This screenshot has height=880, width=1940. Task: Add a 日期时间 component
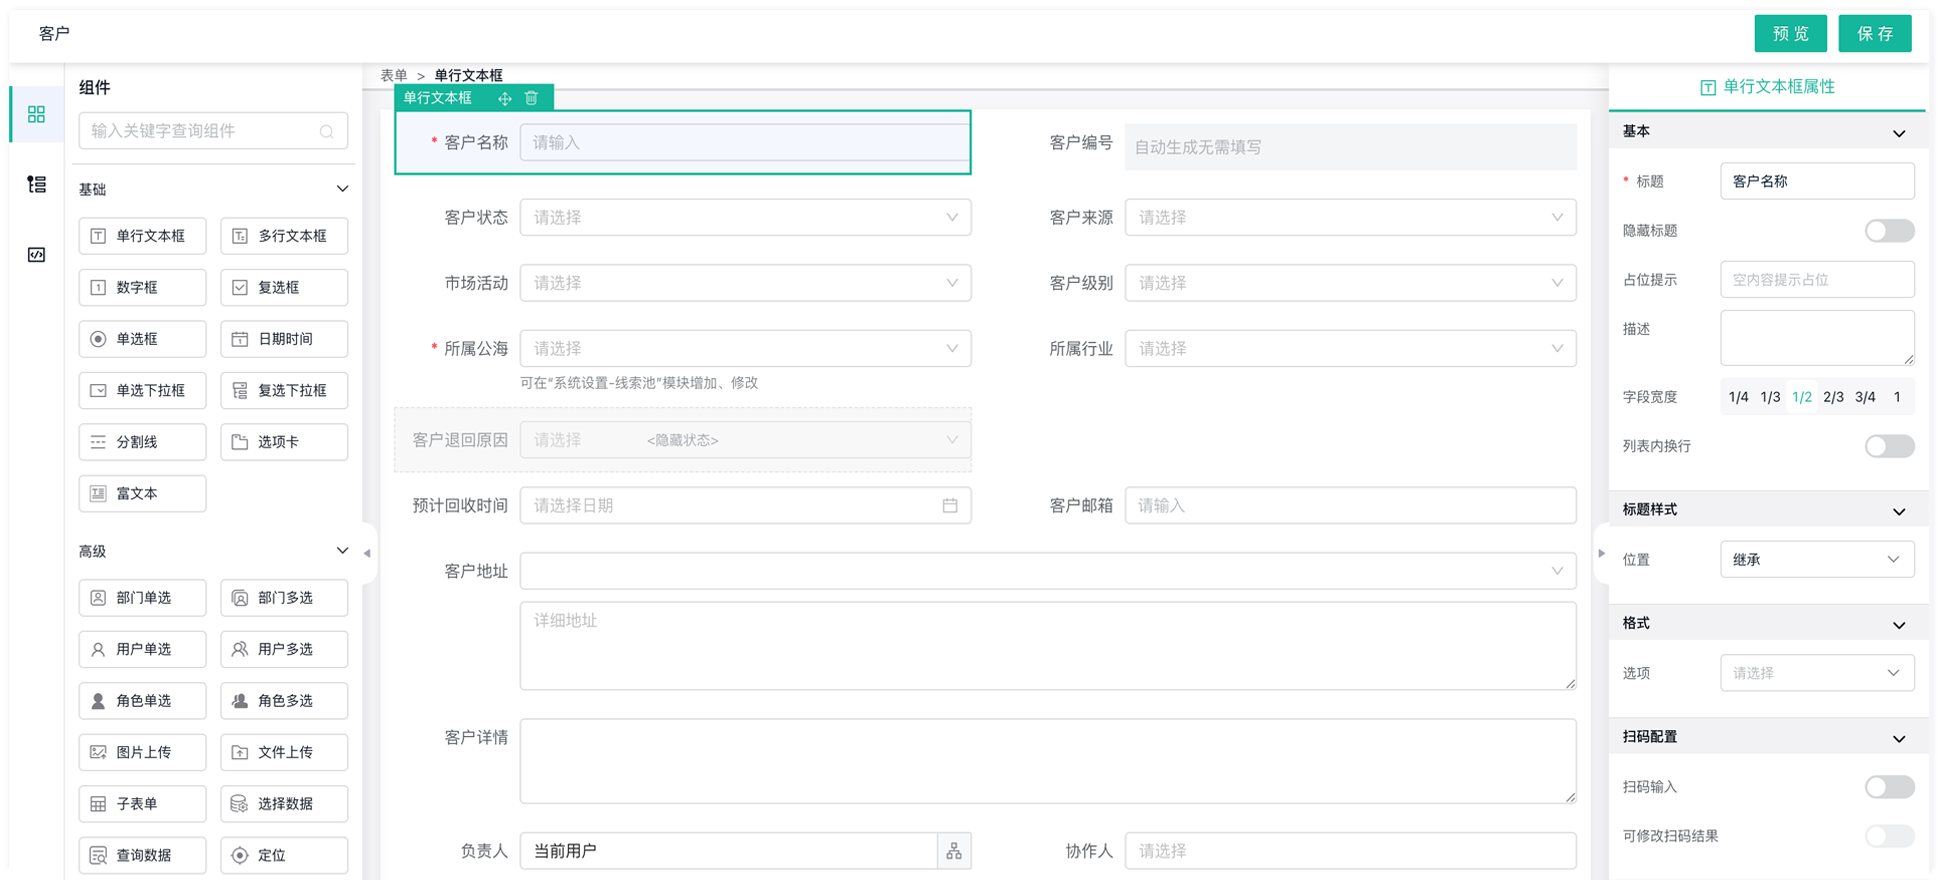pyautogui.click(x=284, y=339)
